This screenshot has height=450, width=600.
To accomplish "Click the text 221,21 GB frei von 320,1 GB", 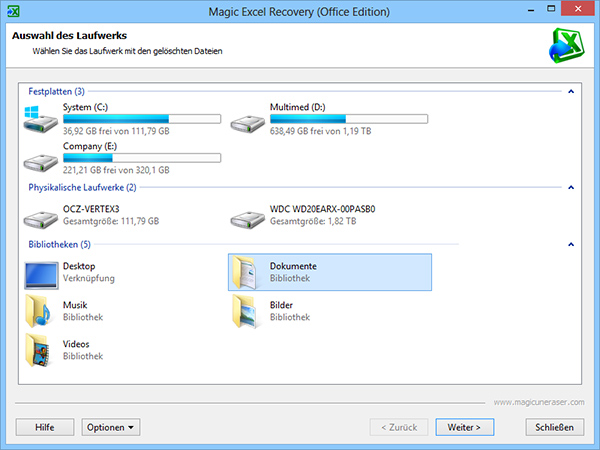I will pyautogui.click(x=116, y=170).
